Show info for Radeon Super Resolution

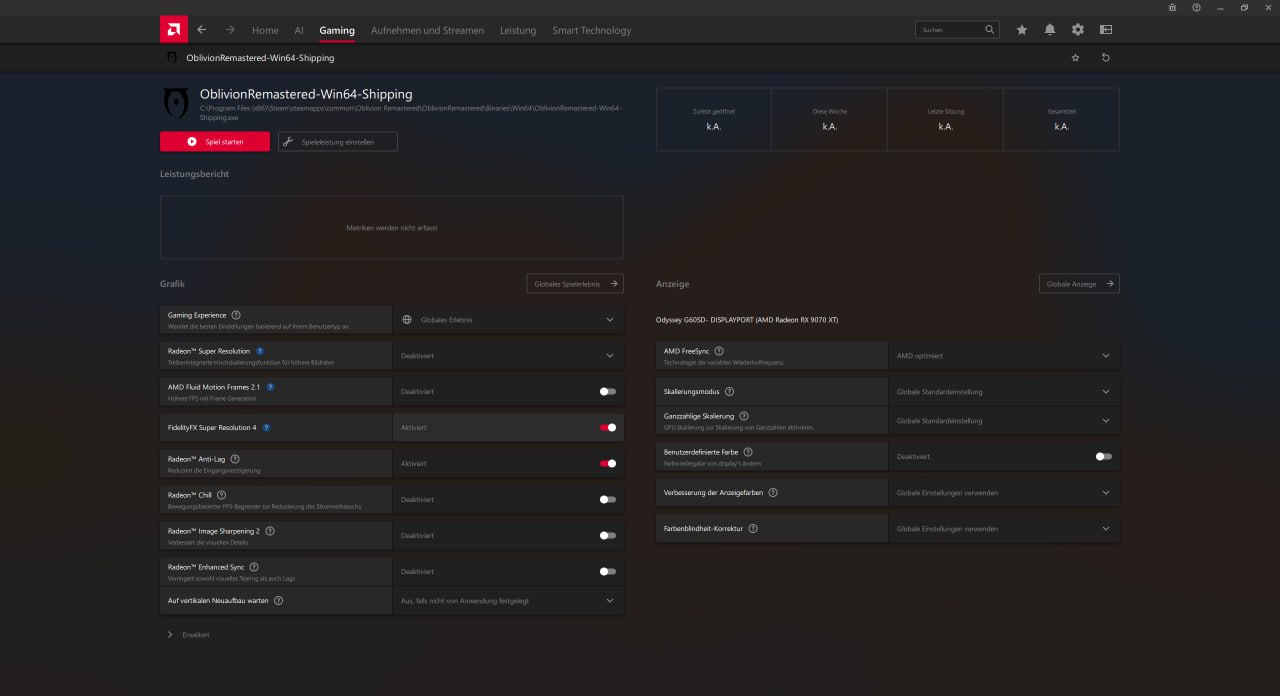(x=260, y=351)
